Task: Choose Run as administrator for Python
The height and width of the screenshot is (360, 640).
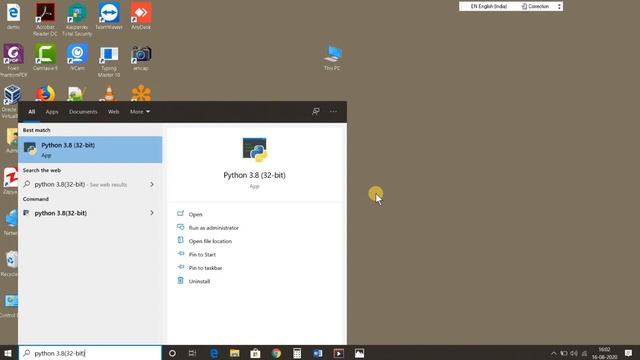Action: (x=213, y=228)
